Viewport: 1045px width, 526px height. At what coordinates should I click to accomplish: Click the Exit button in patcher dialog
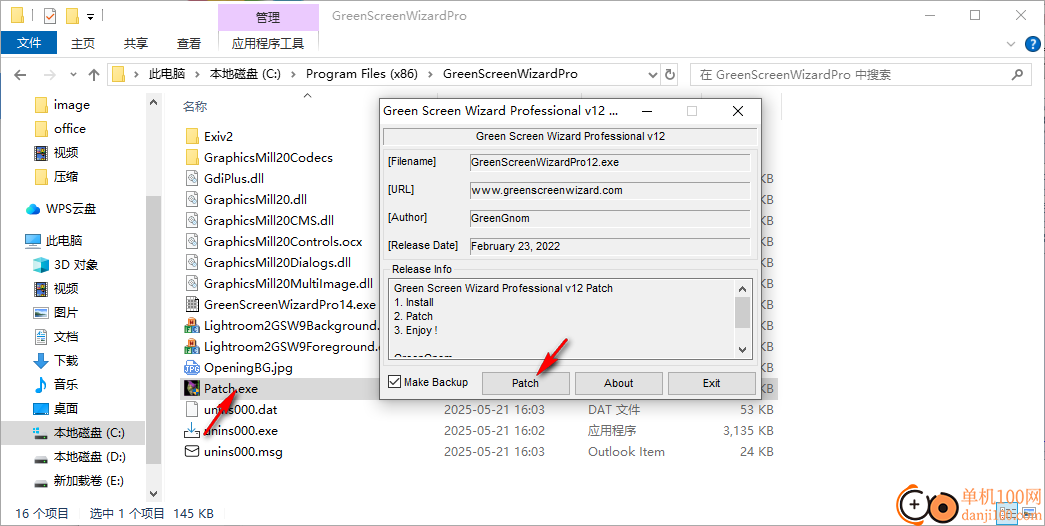click(711, 383)
